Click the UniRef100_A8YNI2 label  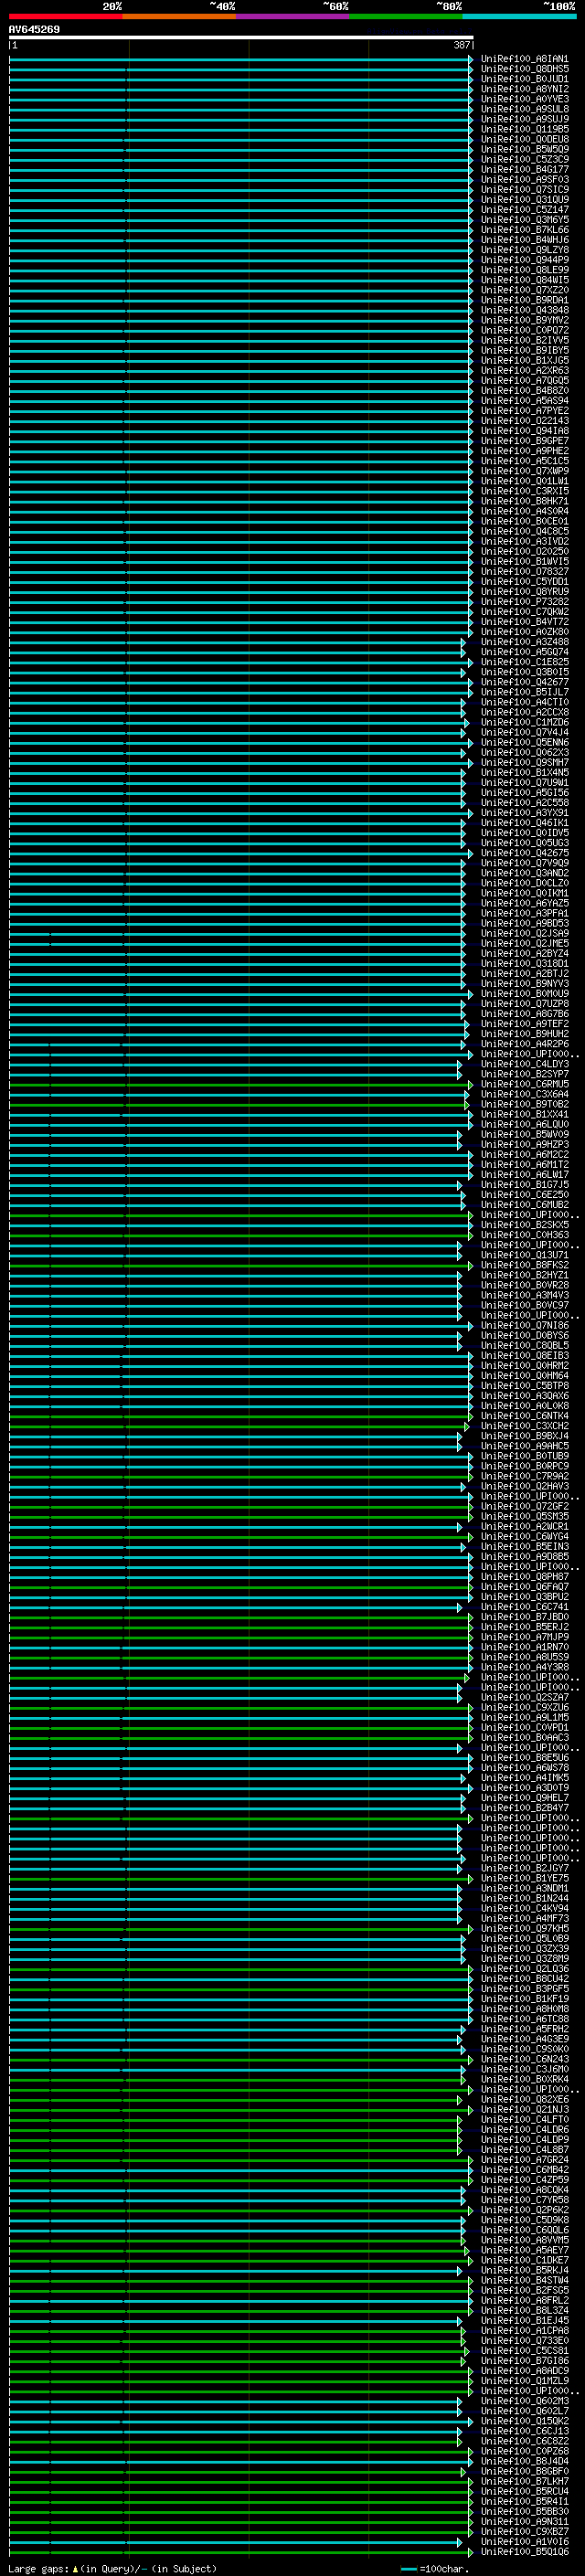click(x=524, y=89)
